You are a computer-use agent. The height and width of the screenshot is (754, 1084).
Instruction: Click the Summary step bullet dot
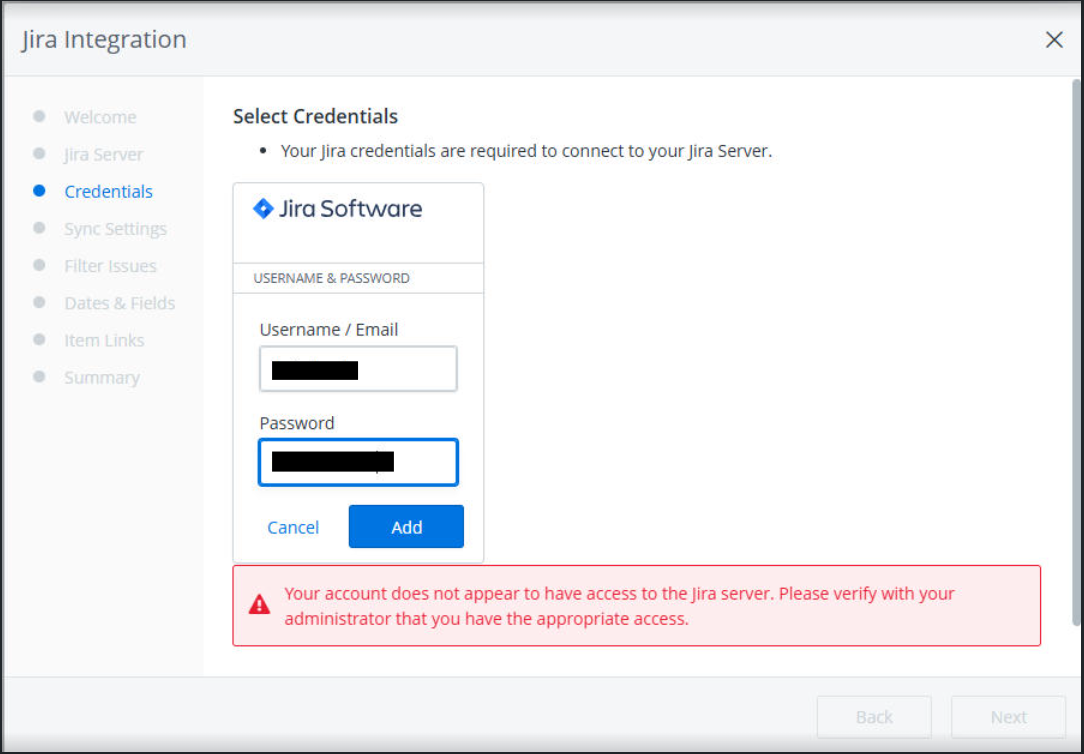(40, 376)
